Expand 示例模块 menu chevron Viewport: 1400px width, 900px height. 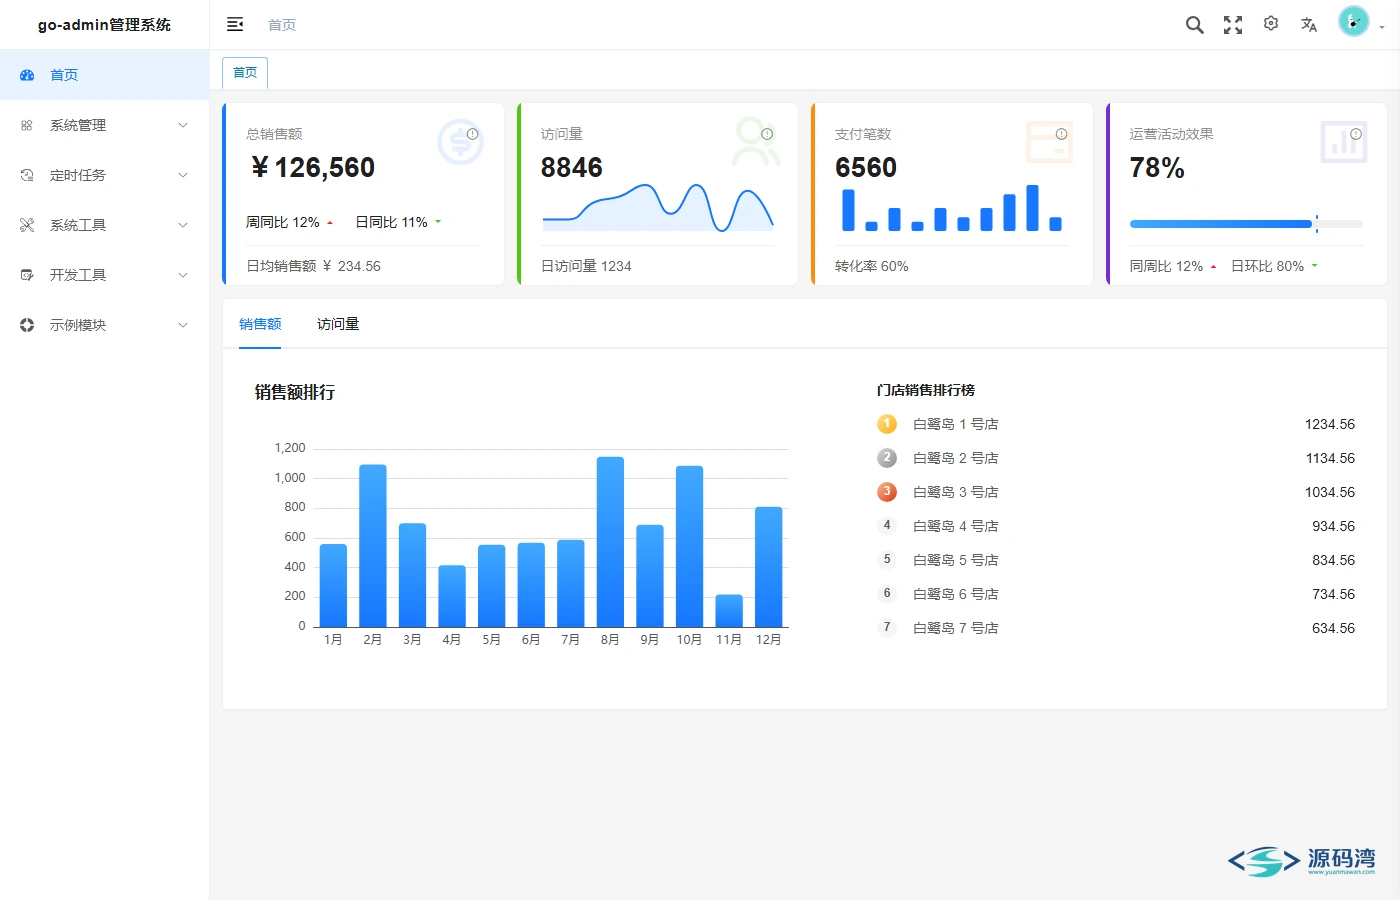(183, 325)
